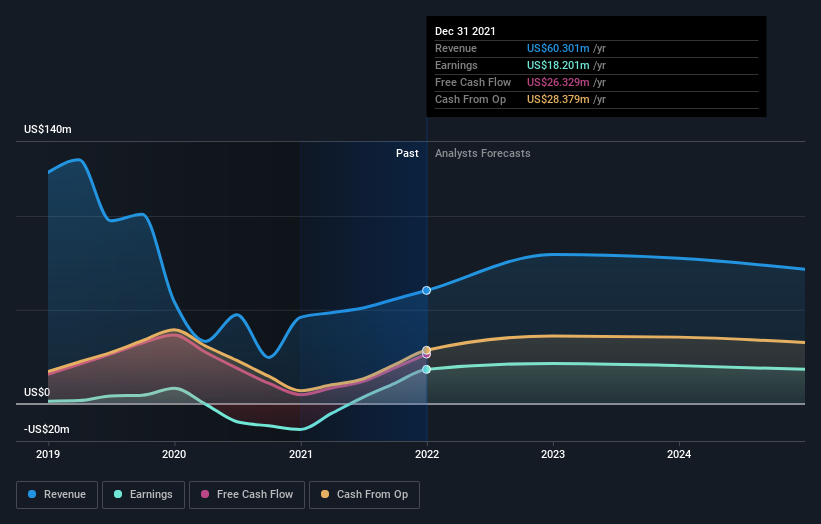Toggle the Free Cash Flow legend button
Image resolution: width=821 pixels, height=524 pixels.
pyautogui.click(x=247, y=495)
